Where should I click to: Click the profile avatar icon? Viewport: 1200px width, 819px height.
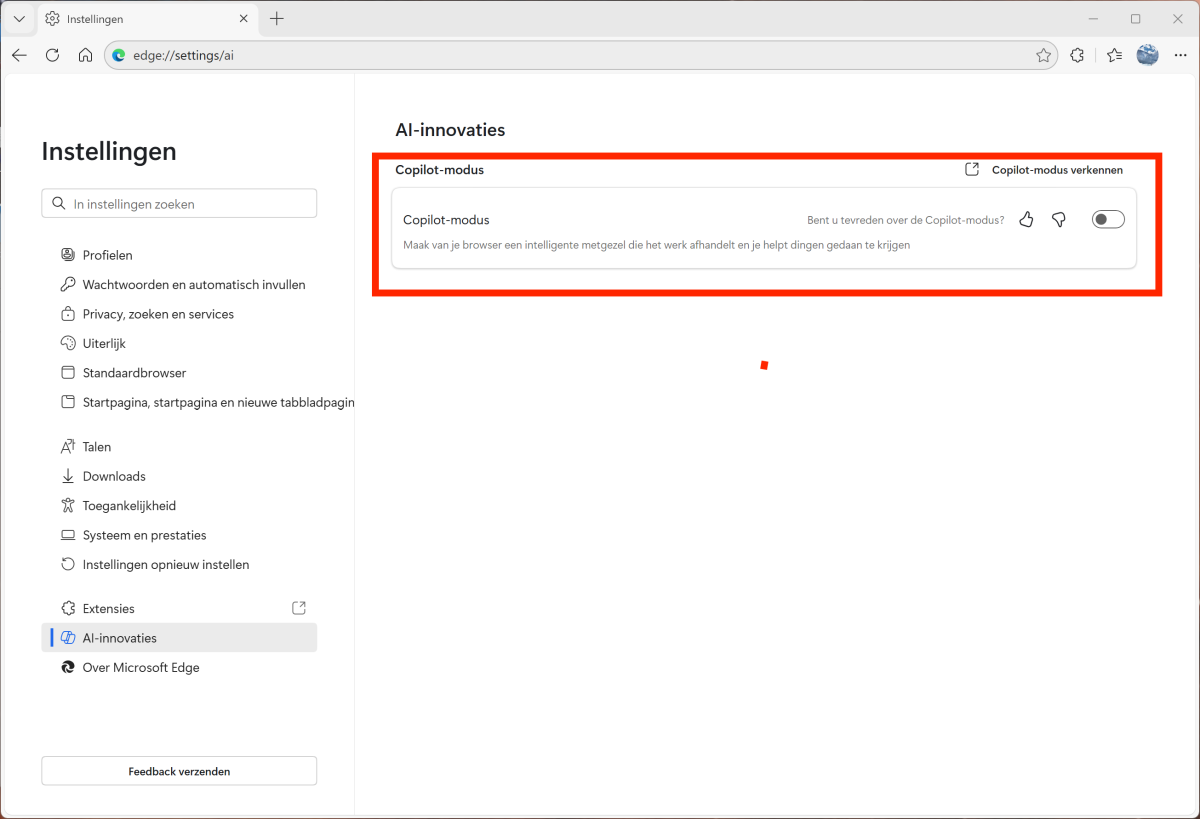(1147, 56)
